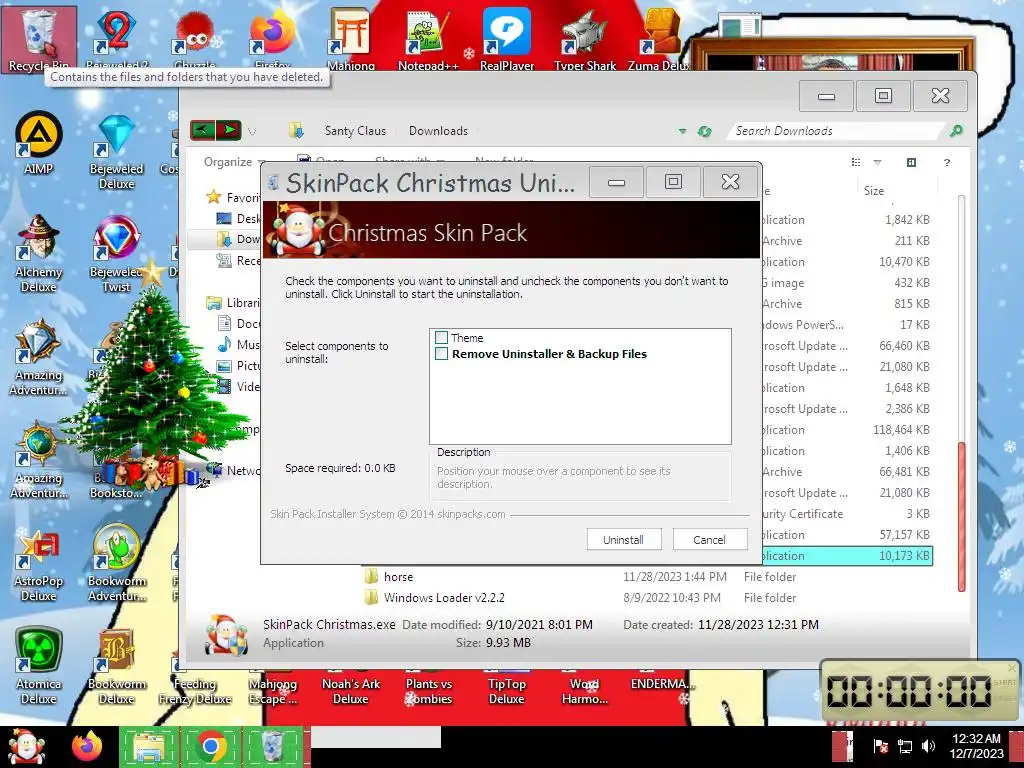Check the Theme component checkbox
Viewport: 1024px width, 768px height.
[x=441, y=338]
